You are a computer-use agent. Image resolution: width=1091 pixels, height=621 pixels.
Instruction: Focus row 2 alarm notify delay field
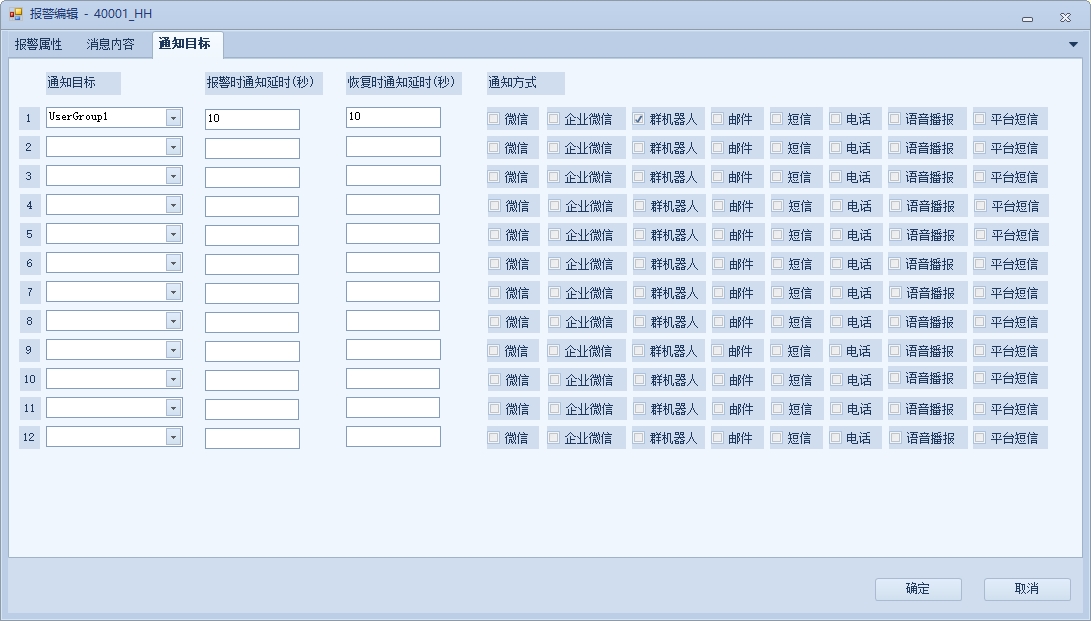tap(253, 148)
